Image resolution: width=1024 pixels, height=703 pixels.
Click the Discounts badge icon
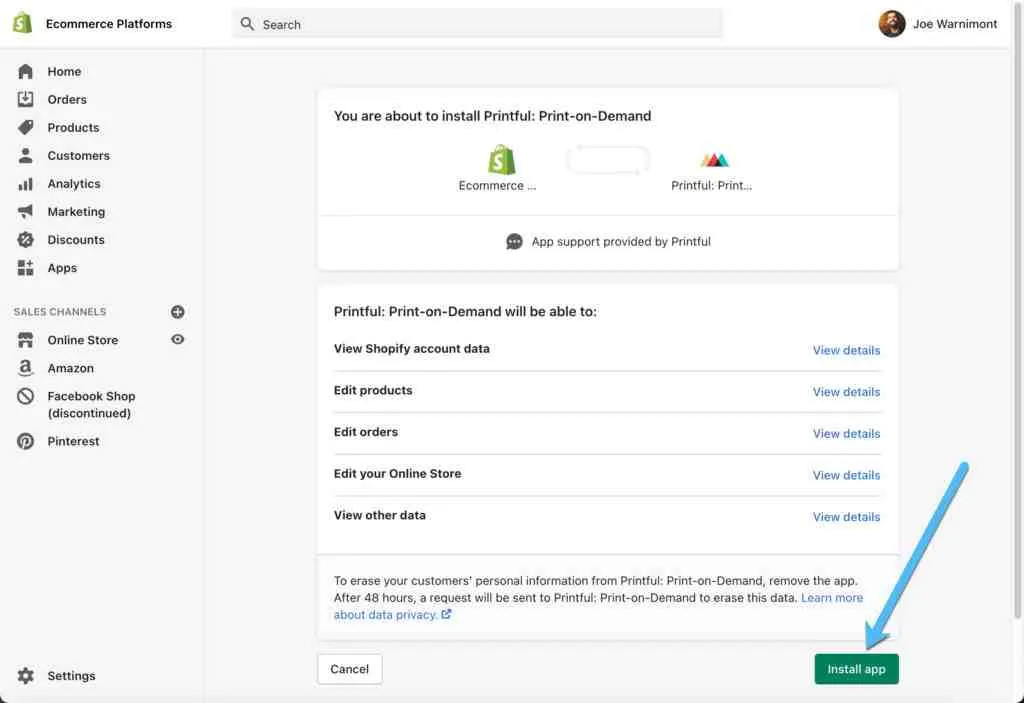(x=25, y=240)
